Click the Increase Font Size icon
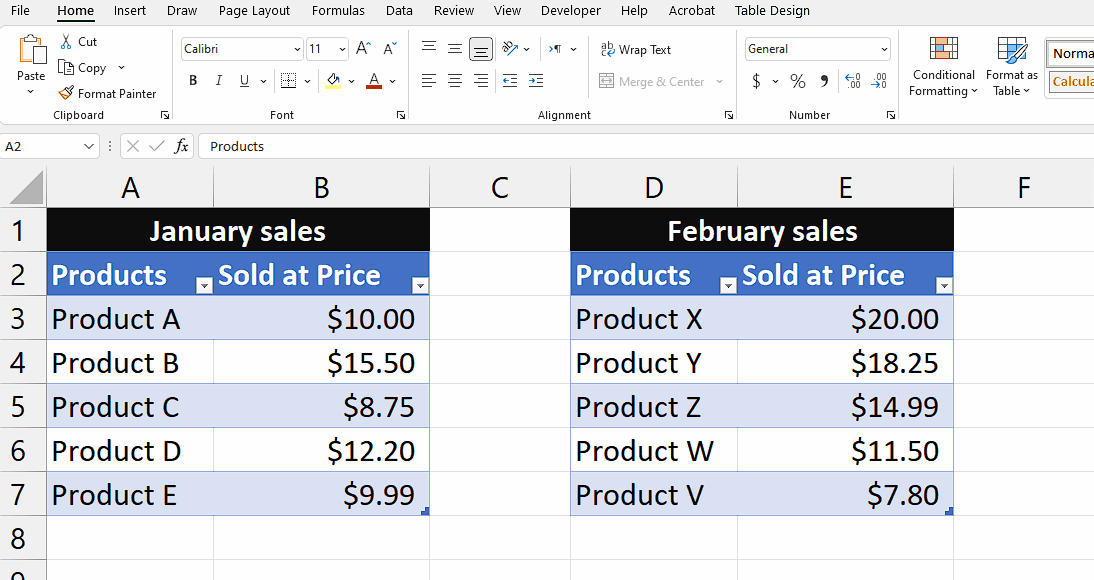Viewport: 1094px width, 580px height. point(364,45)
